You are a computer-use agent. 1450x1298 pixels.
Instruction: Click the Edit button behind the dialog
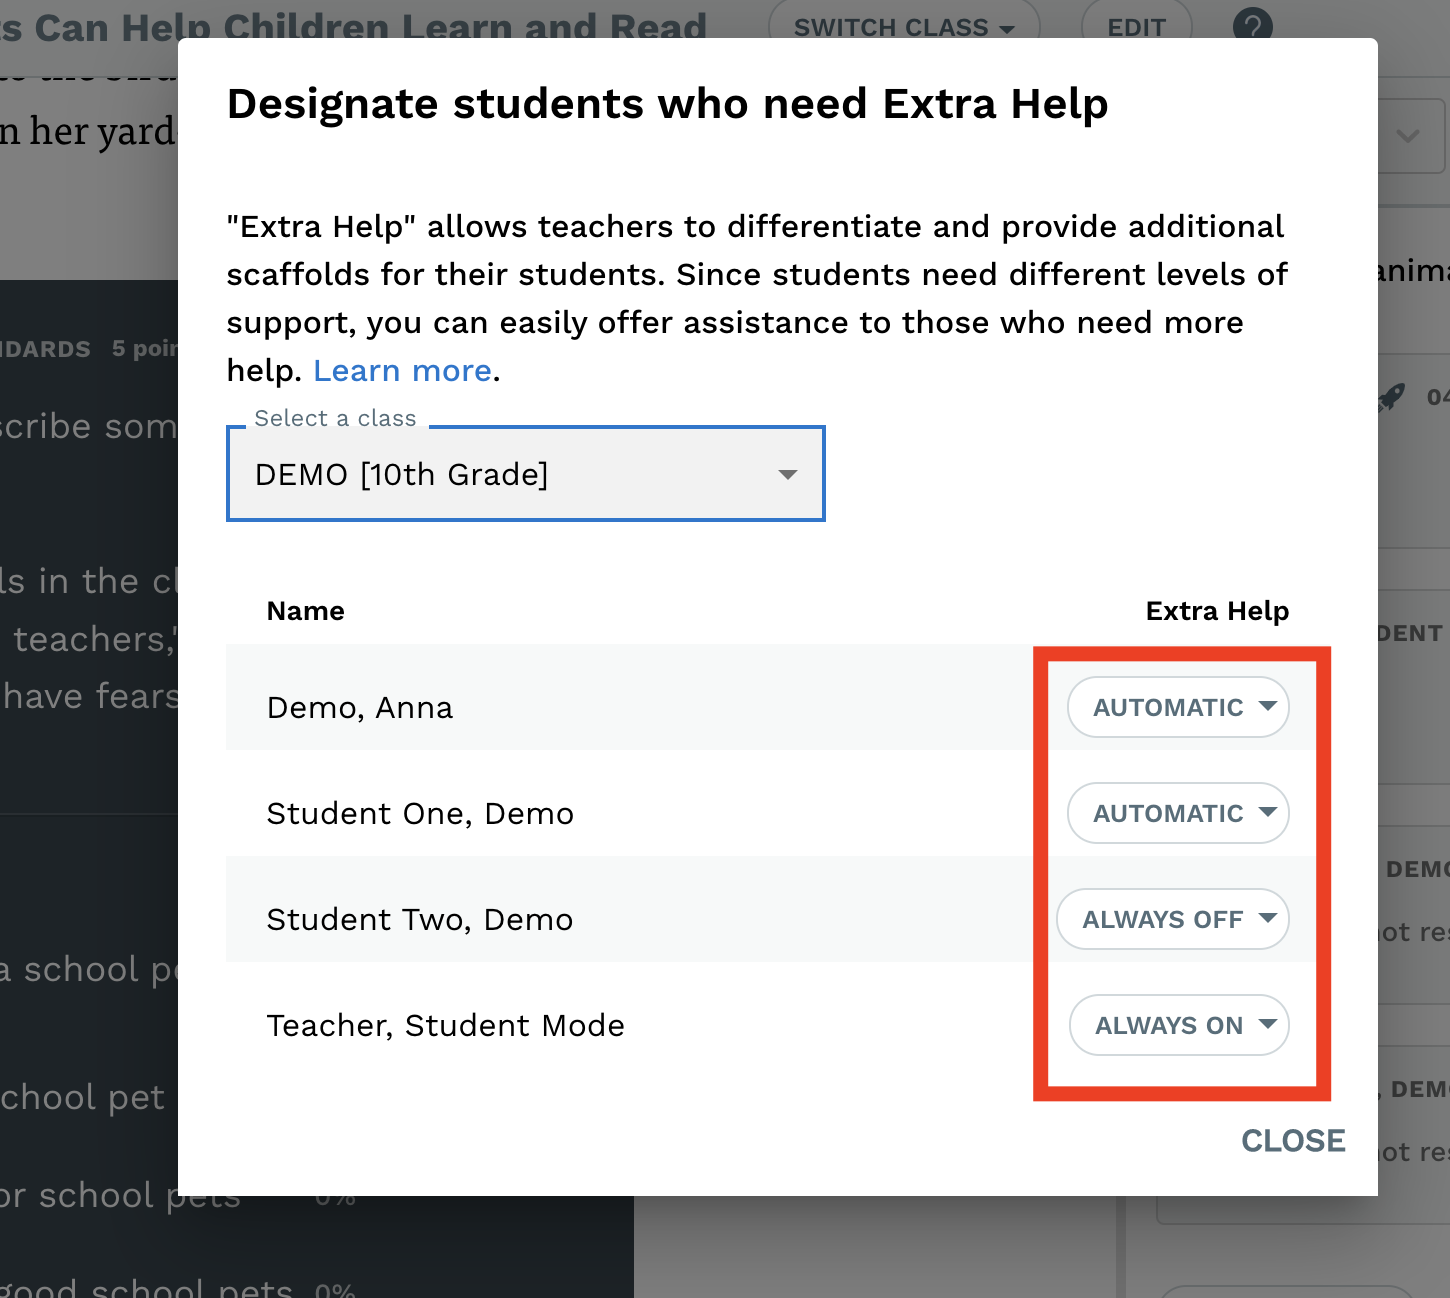pyautogui.click(x=1137, y=27)
